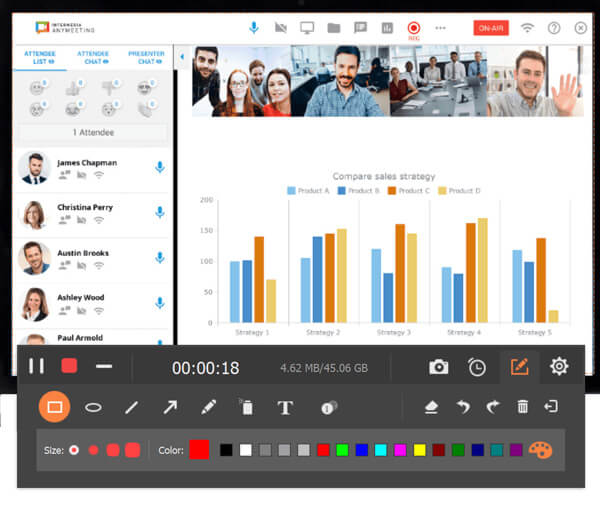Open the more options ellipsis menu
Viewport: 600px width, 505px height.
440,28
